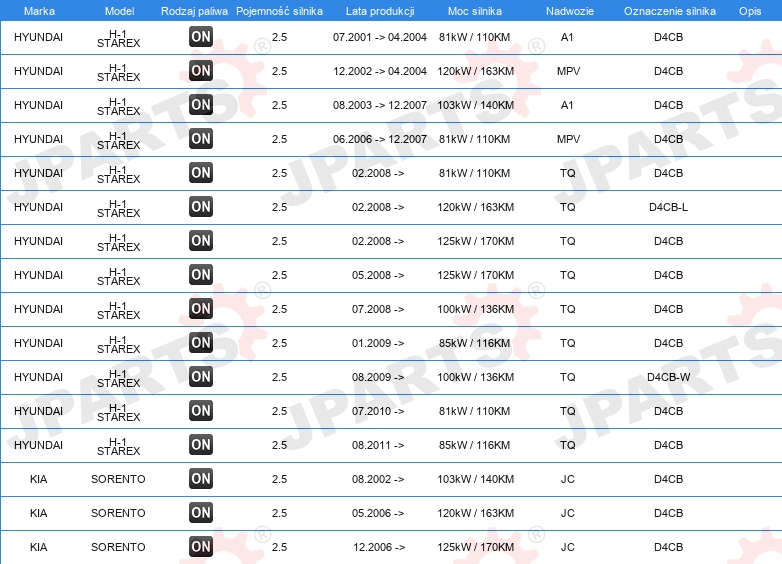
Task: Click 125kW / 170KM in the 12.2006 Sorento row
Action: pyautogui.click(x=475, y=547)
